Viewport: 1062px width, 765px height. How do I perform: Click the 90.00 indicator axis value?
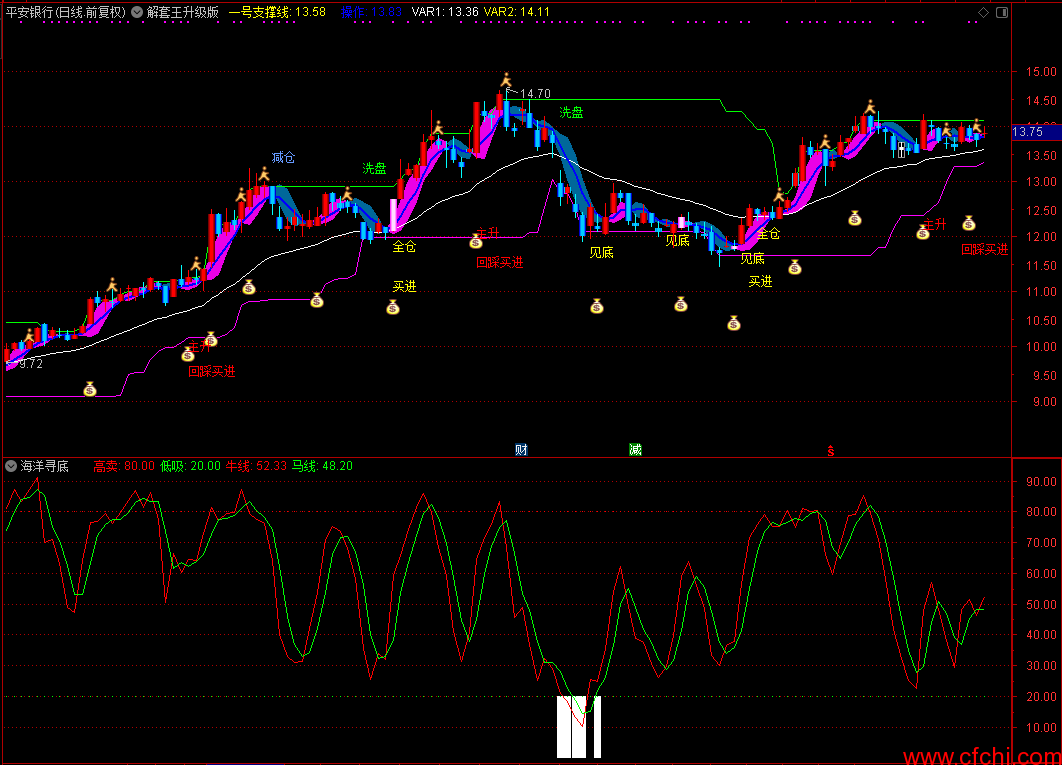click(x=1041, y=482)
